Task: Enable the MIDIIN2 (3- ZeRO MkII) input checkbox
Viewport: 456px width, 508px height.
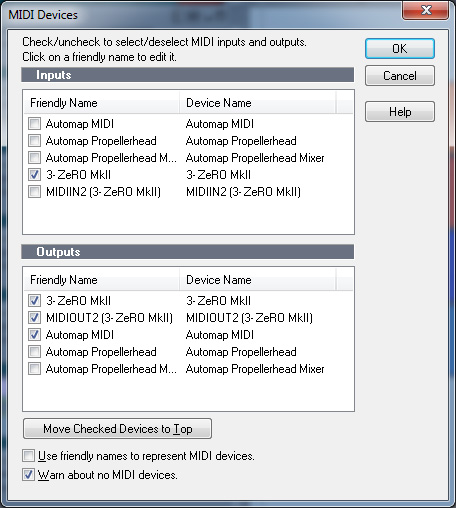Action: (x=34, y=192)
